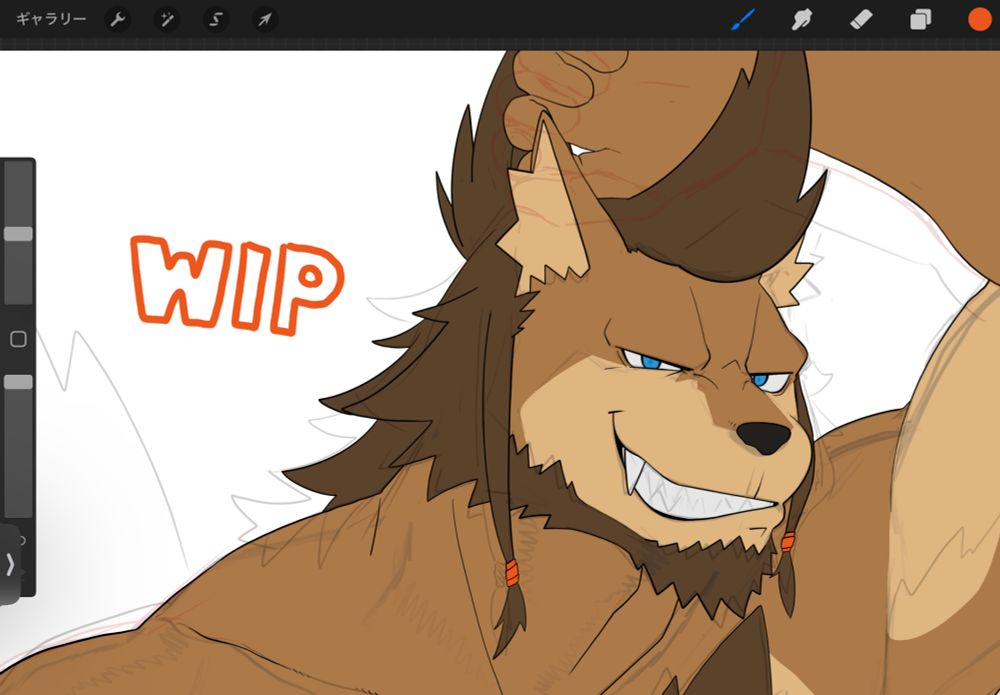Select the Brush tool
The height and width of the screenshot is (695, 1000).
[742, 20]
